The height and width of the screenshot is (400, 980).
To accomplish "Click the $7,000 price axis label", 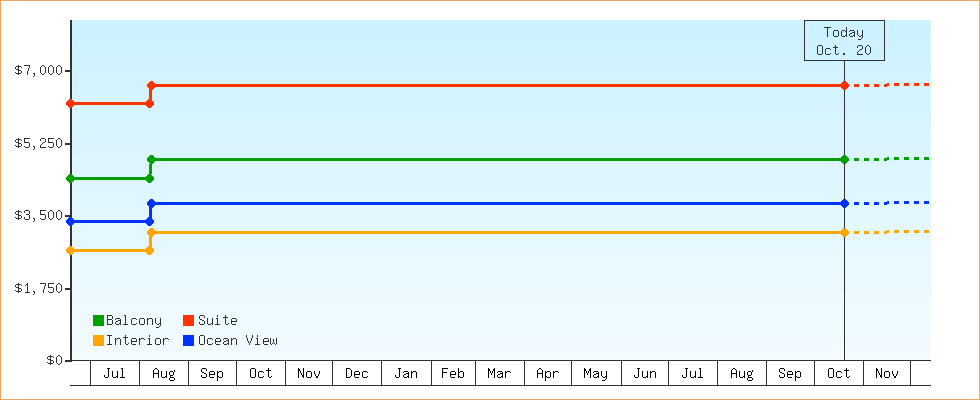I will (38, 70).
